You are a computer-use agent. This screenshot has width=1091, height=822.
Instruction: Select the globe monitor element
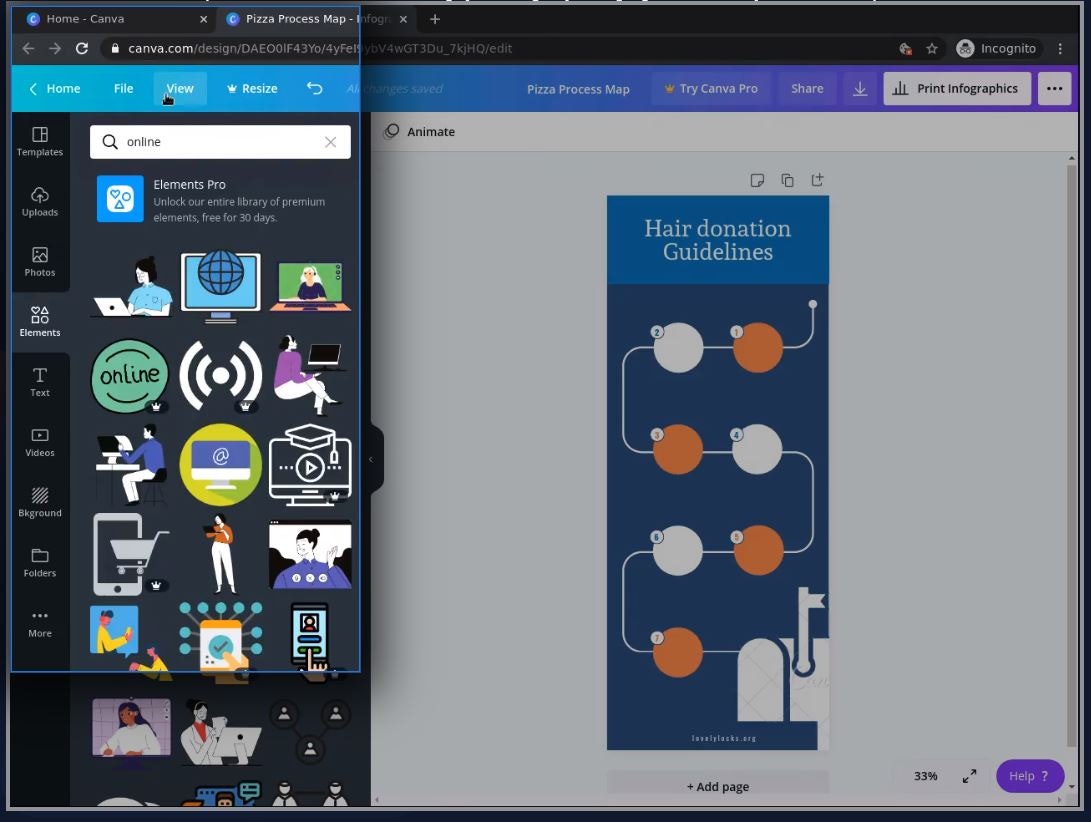point(221,287)
